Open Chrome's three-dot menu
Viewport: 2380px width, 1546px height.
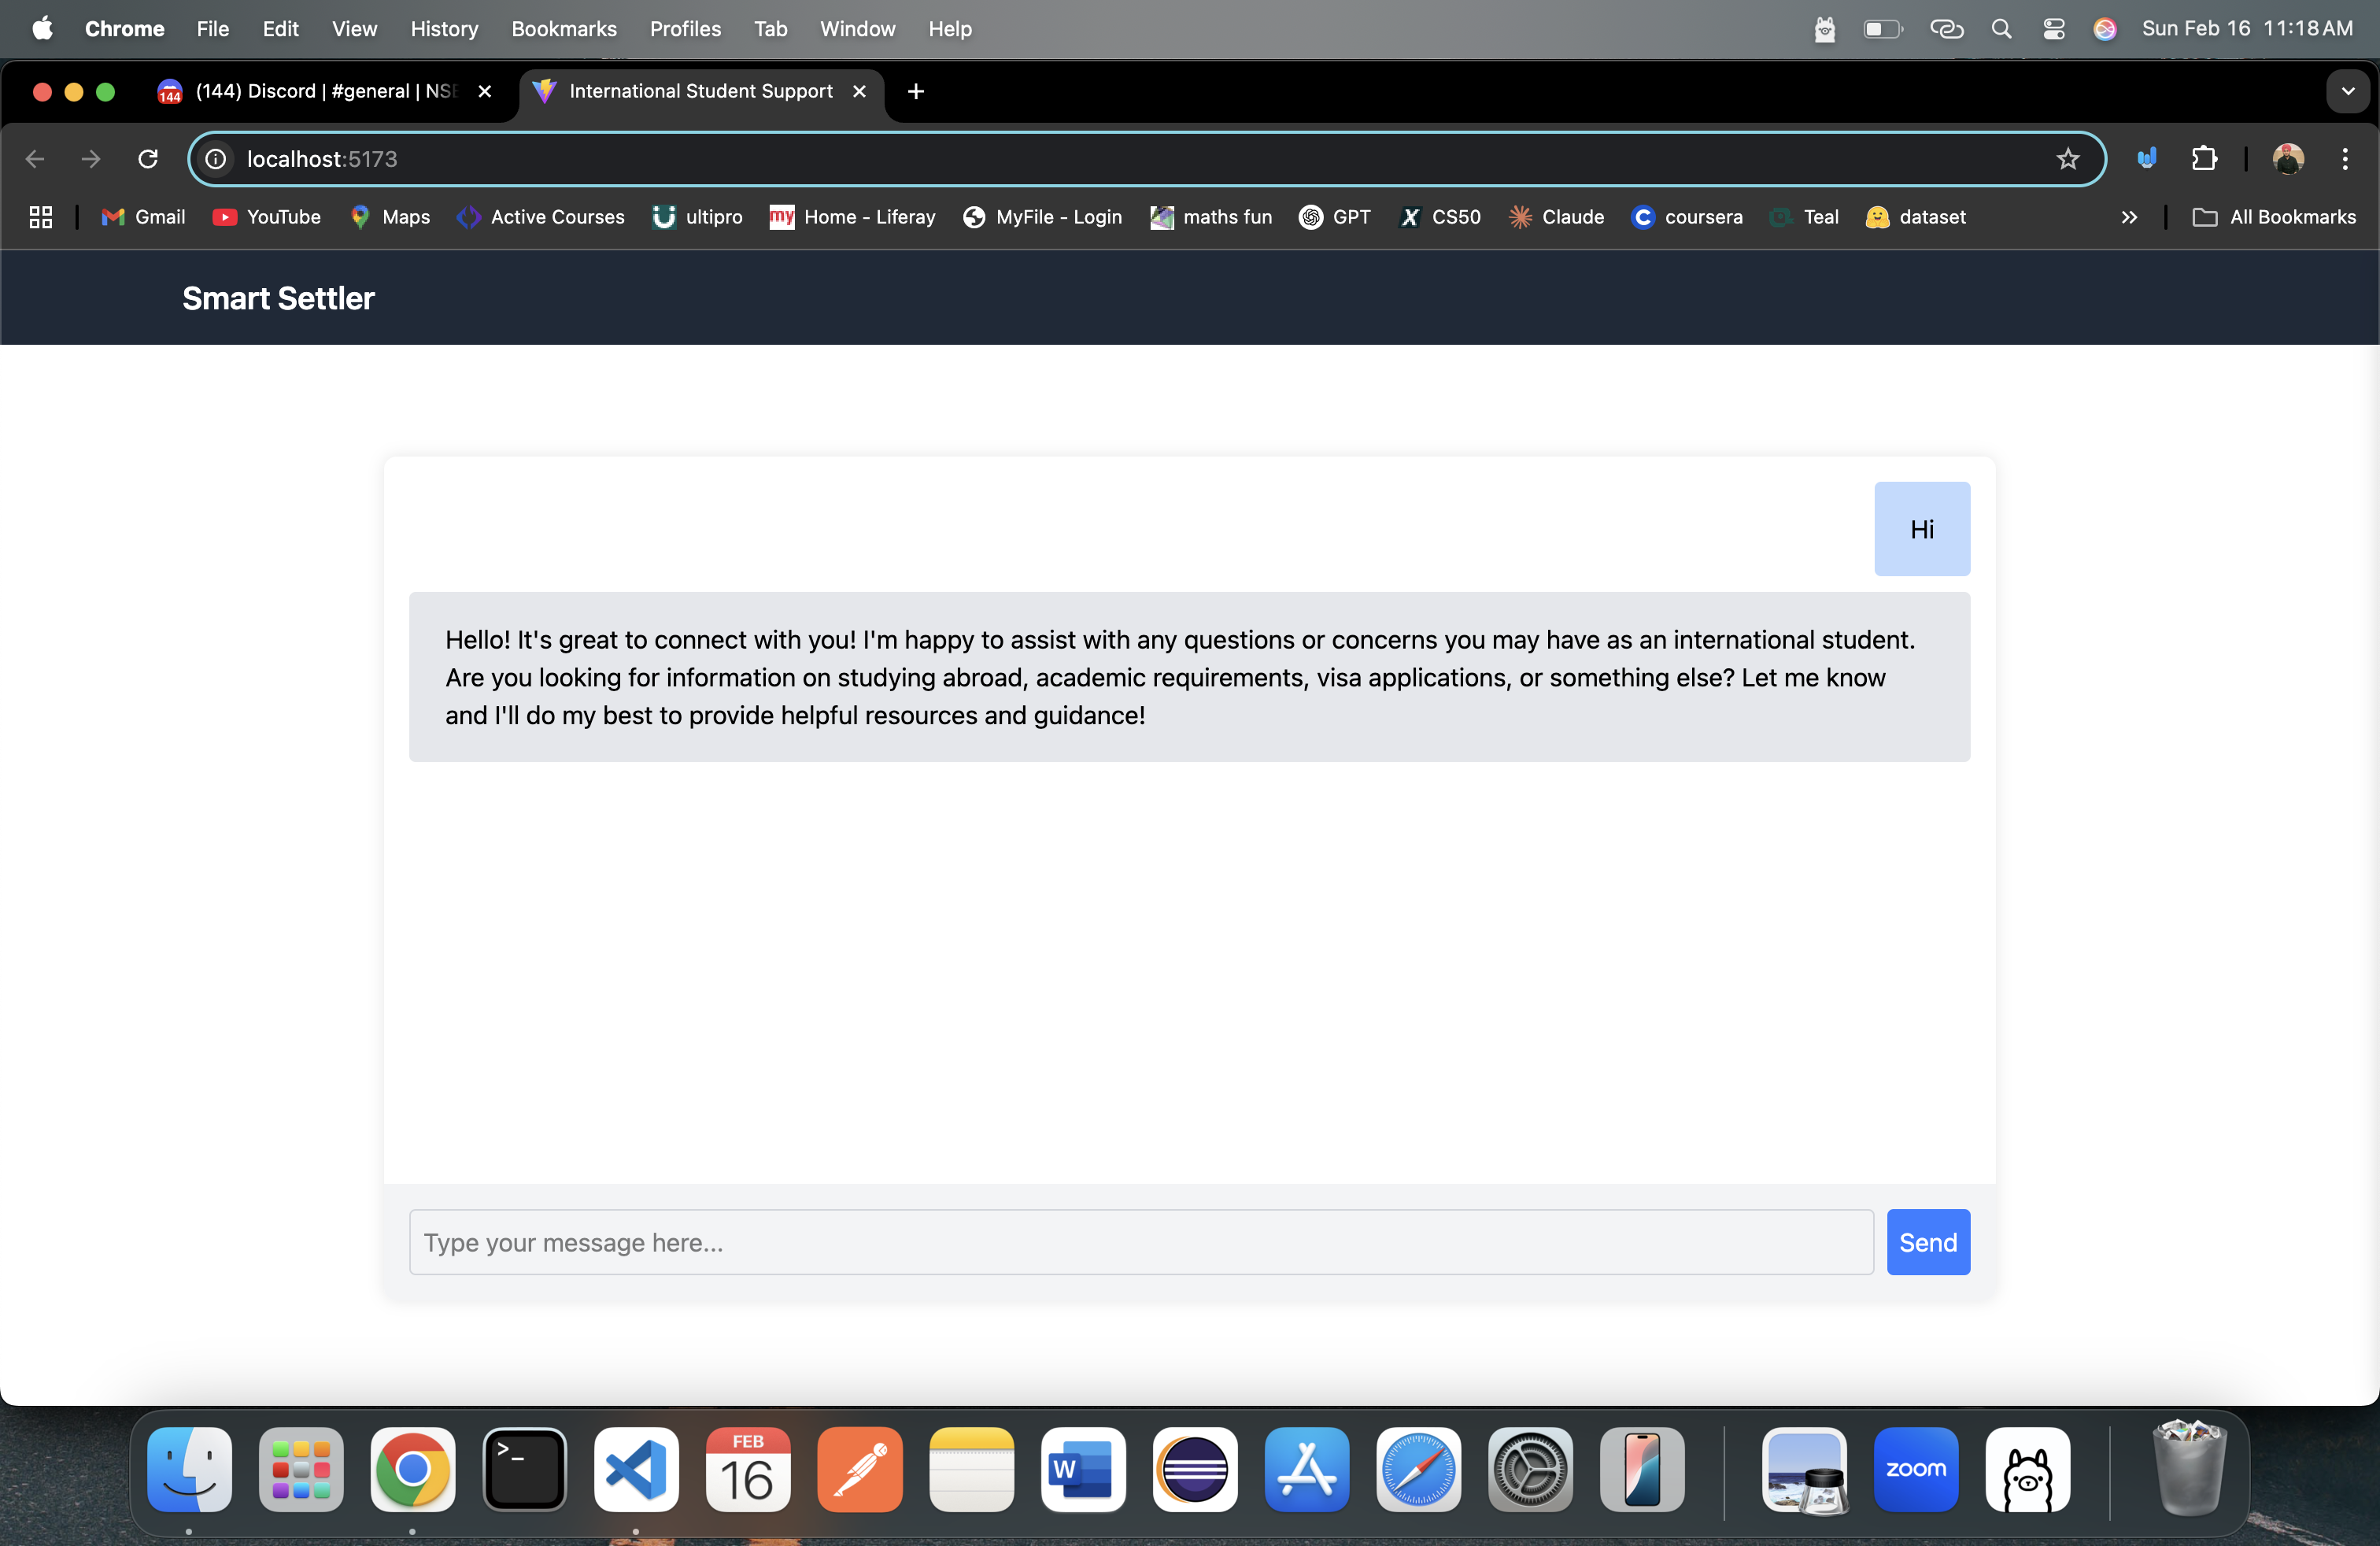[2344, 159]
